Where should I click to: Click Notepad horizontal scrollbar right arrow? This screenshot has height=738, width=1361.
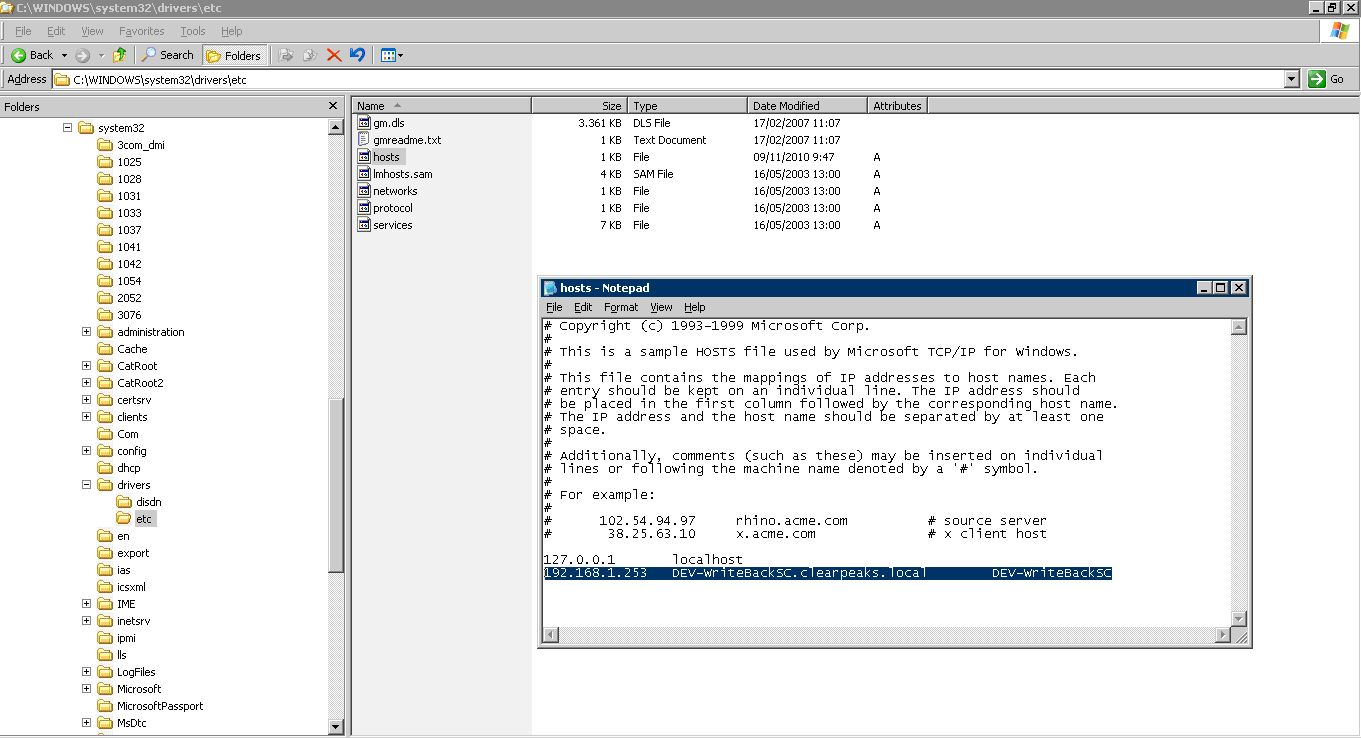pyautogui.click(x=1223, y=635)
